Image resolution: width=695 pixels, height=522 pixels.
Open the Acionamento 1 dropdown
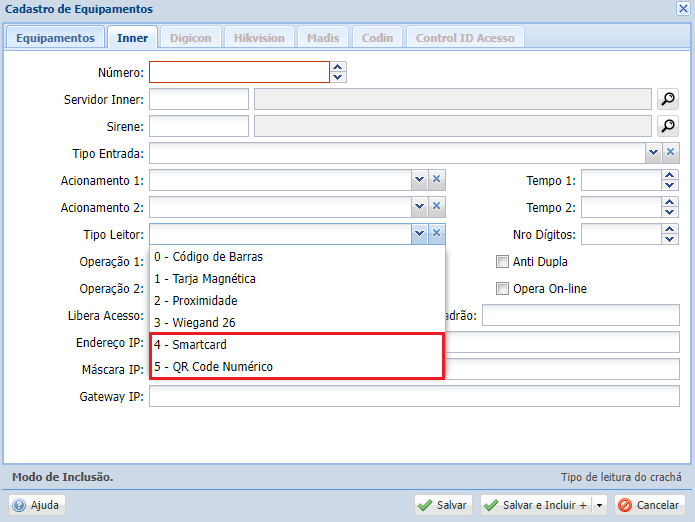coord(419,180)
